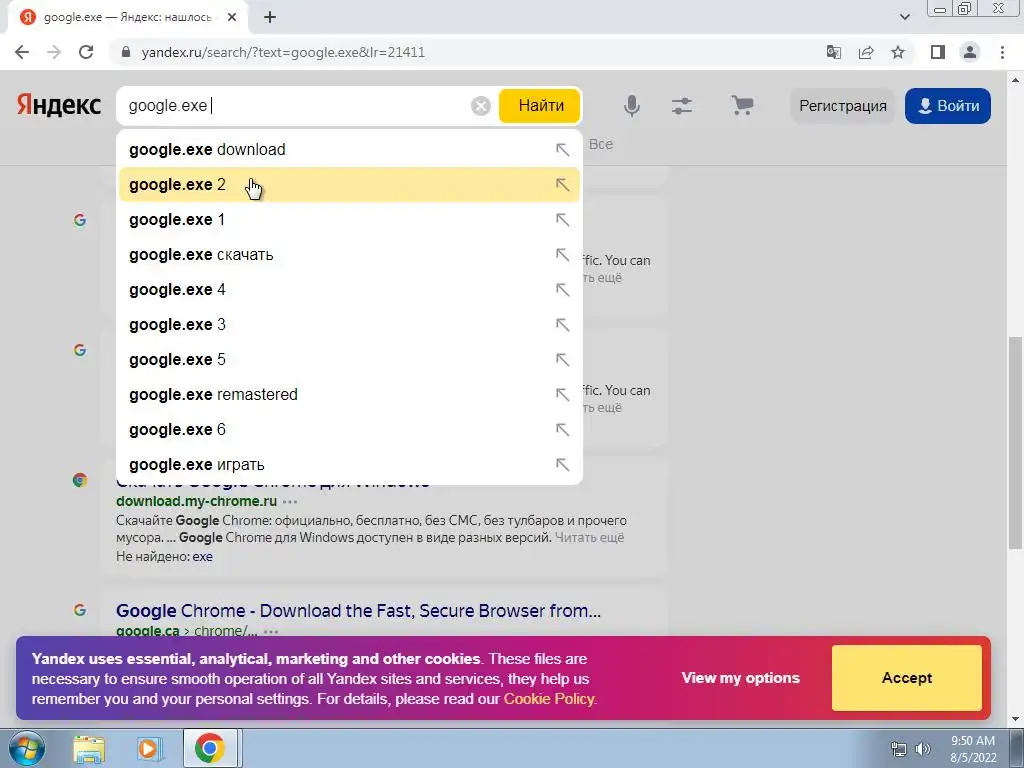Select suggestion google.exe 1
1024x768 pixels.
tap(349, 219)
